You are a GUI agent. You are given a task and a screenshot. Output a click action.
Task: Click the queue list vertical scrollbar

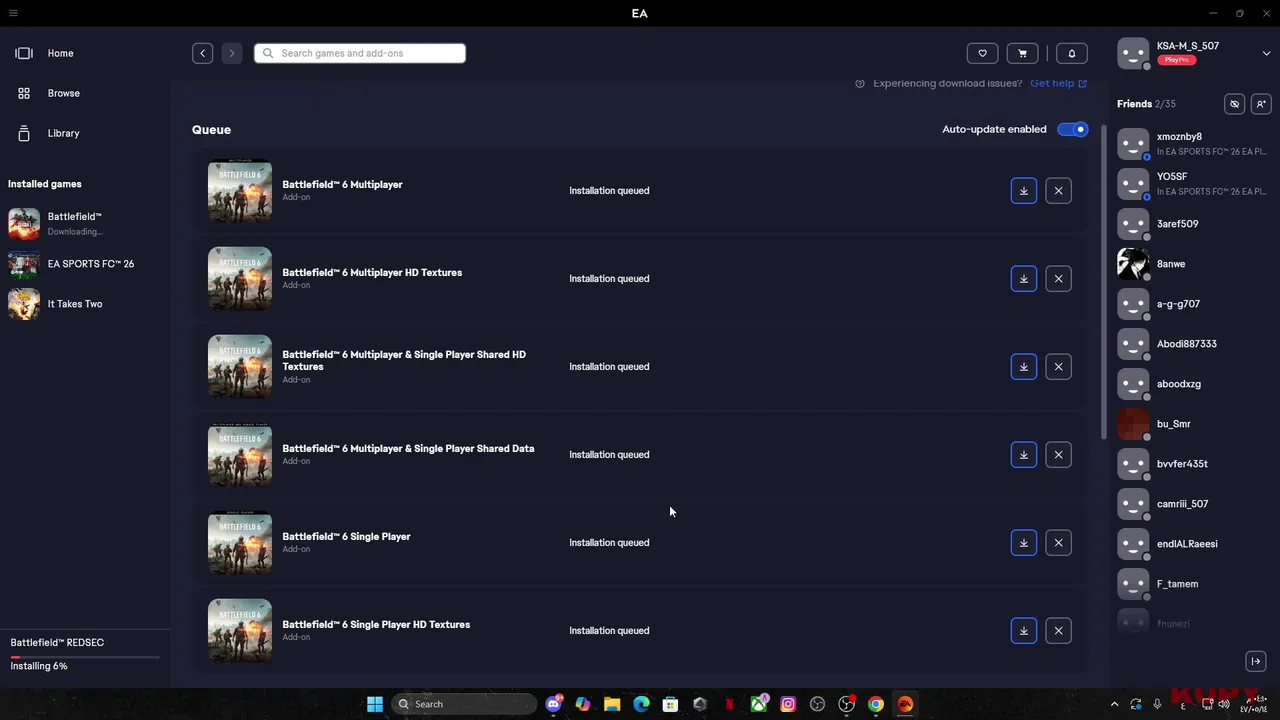[x=1104, y=280]
